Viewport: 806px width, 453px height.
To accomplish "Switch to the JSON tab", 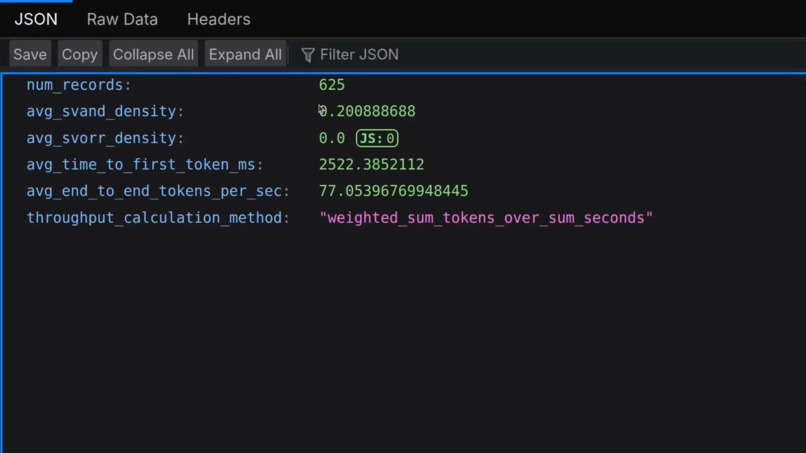I will [36, 20].
